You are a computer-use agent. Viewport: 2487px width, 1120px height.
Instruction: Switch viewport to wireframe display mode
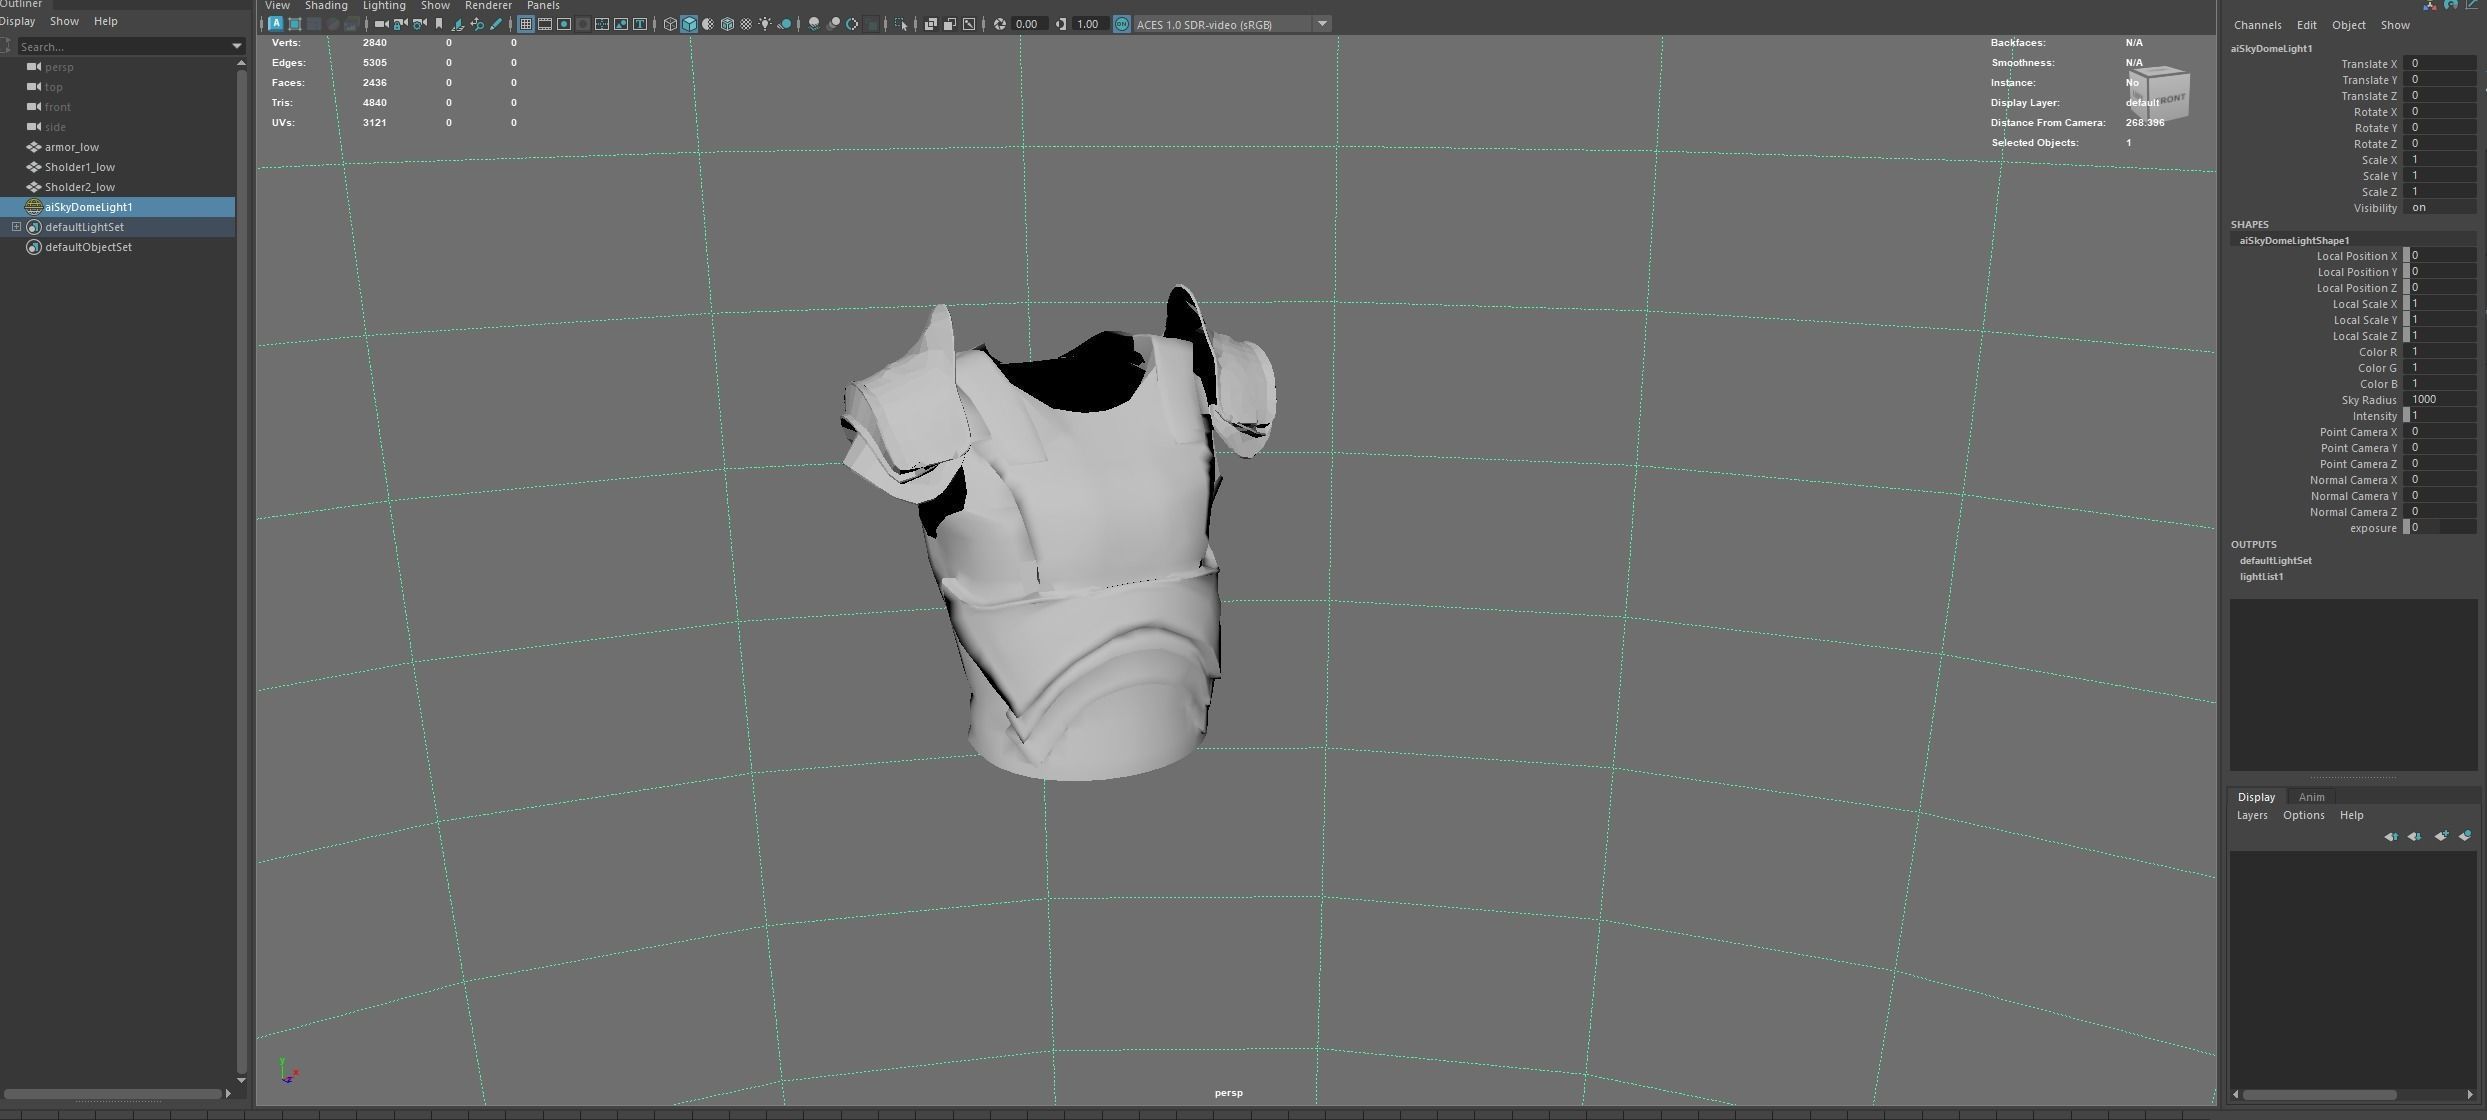670,24
